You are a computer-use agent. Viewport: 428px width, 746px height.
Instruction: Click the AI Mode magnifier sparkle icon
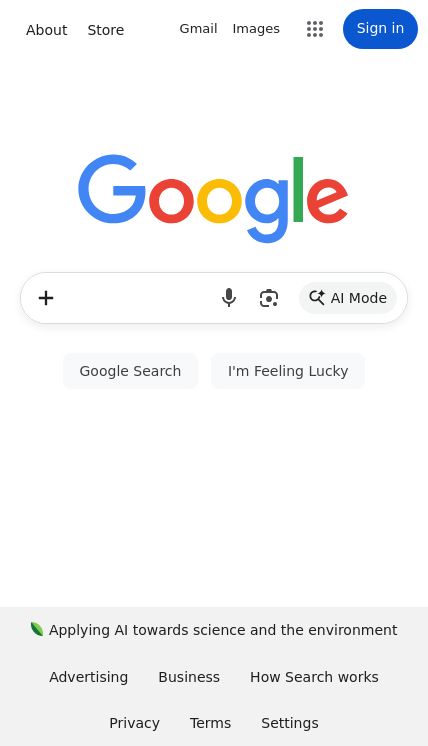[x=317, y=298]
